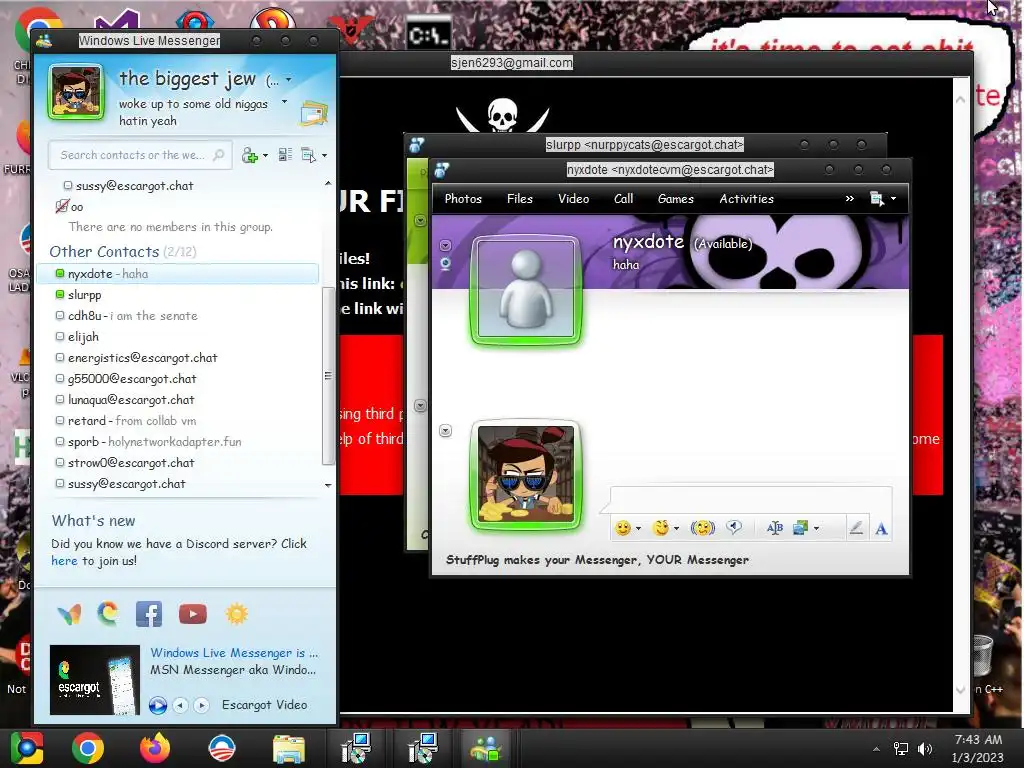Open the sun weather tab icon

coord(236,614)
